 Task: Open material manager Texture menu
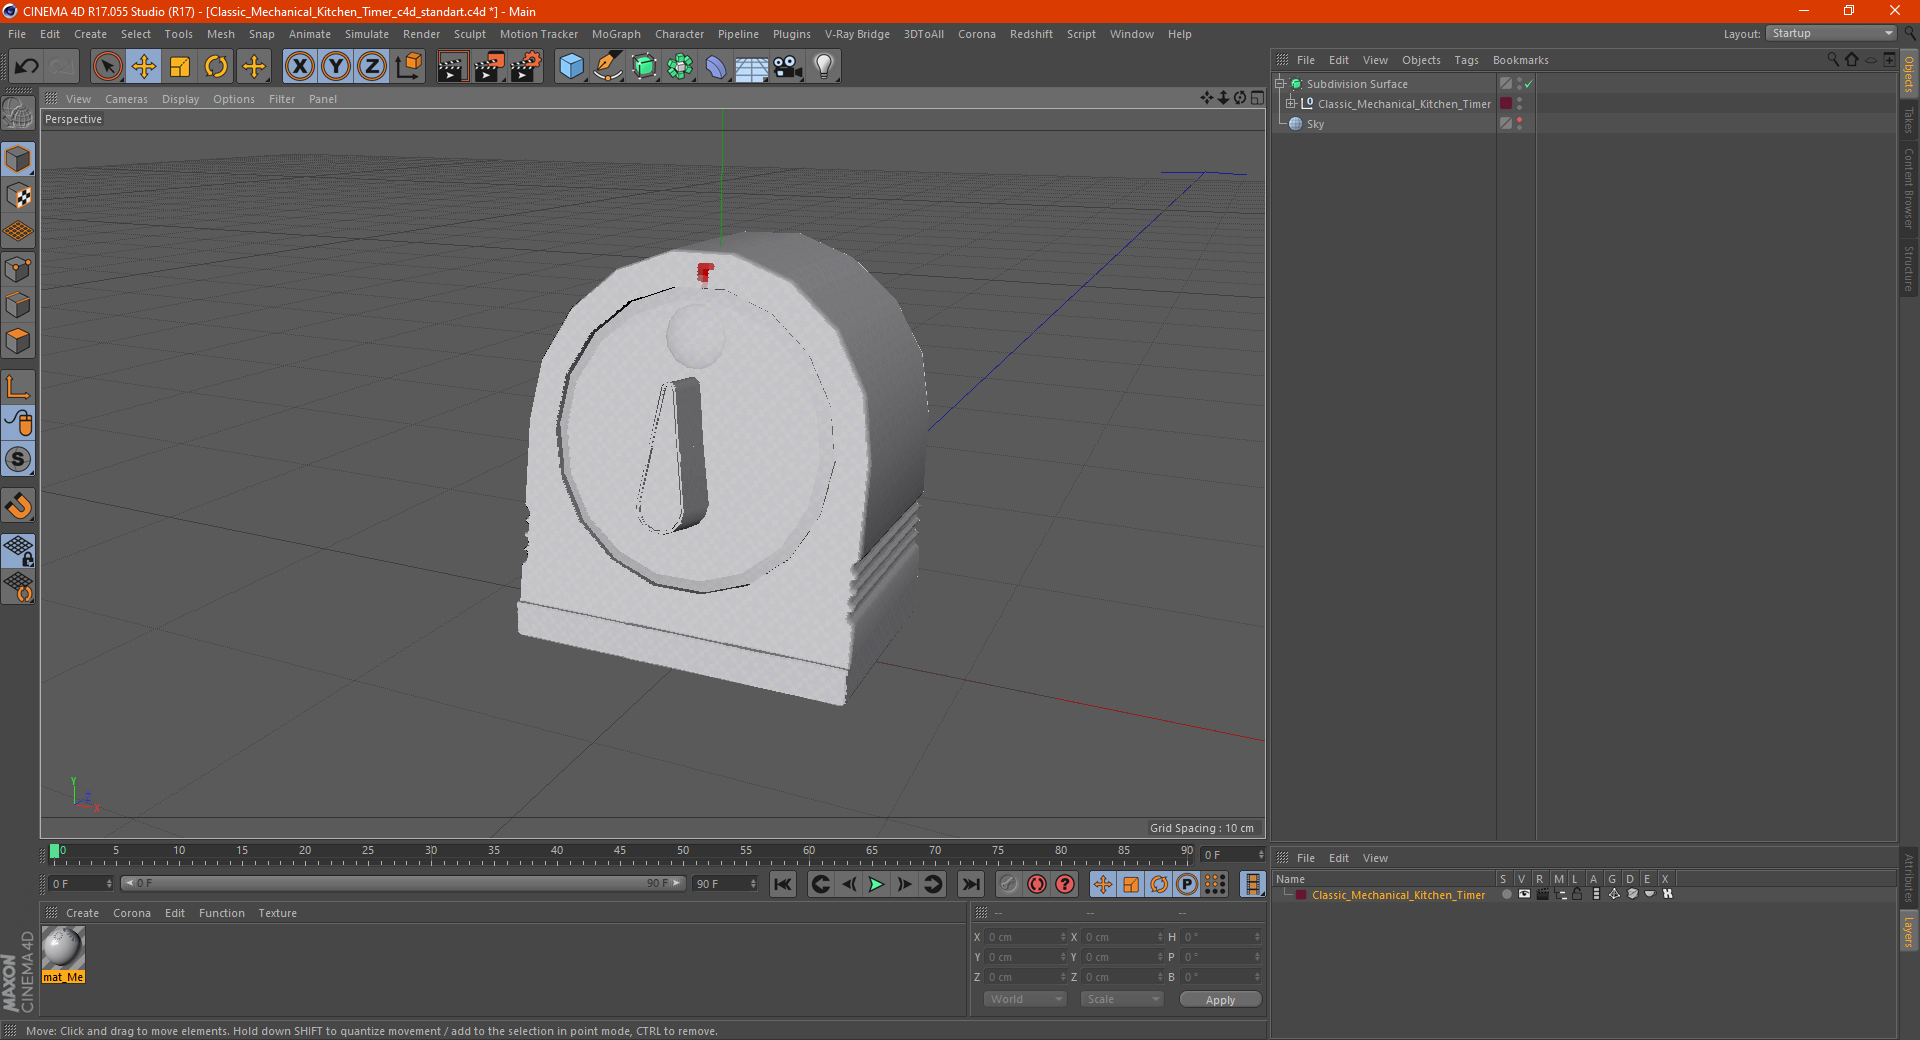pos(277,913)
